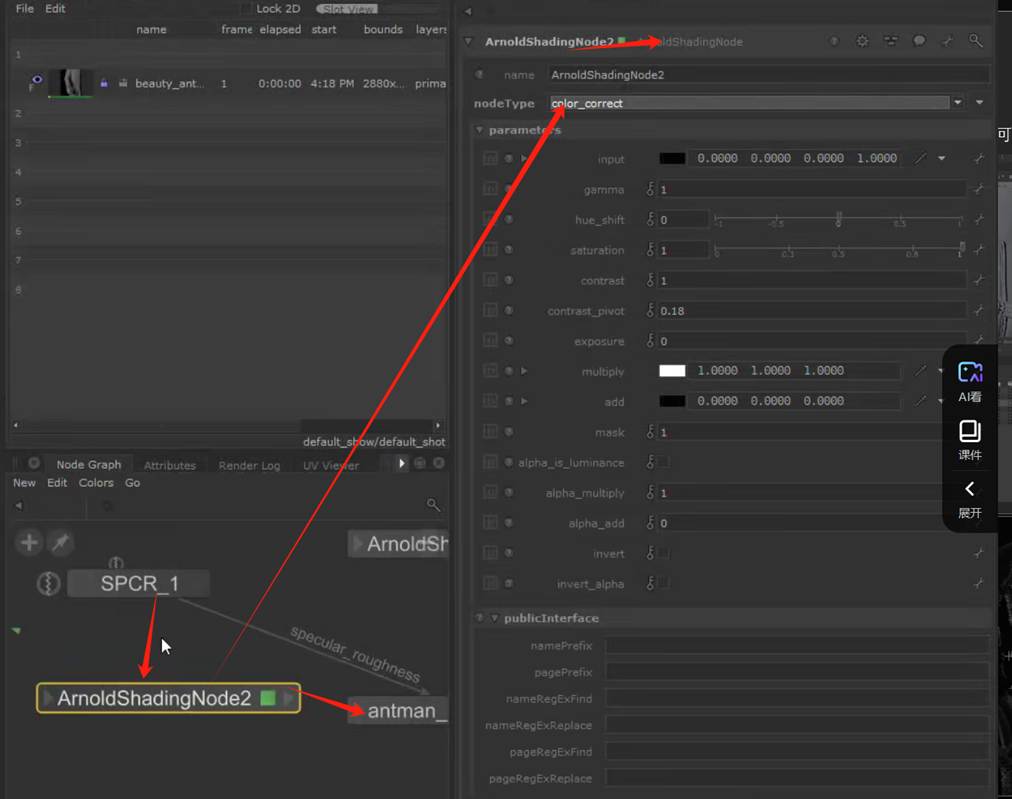This screenshot has height=799, width=1012.
Task: Click the white multiply color swatch
Action: click(x=672, y=371)
